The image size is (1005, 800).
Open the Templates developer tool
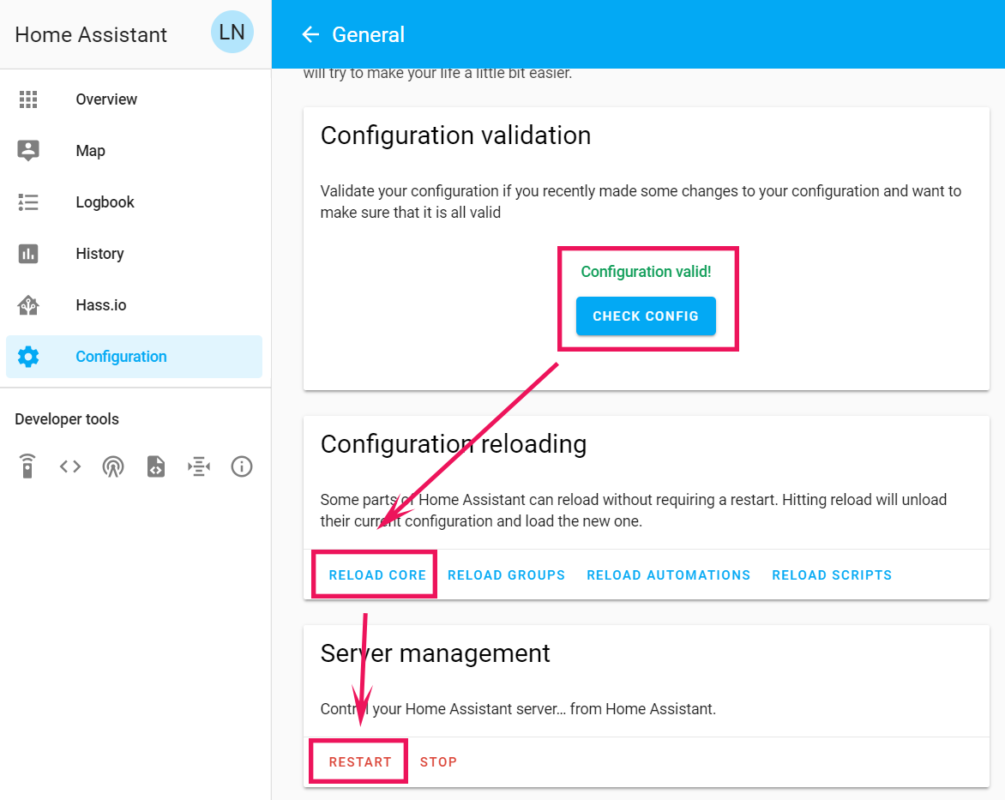[156, 466]
